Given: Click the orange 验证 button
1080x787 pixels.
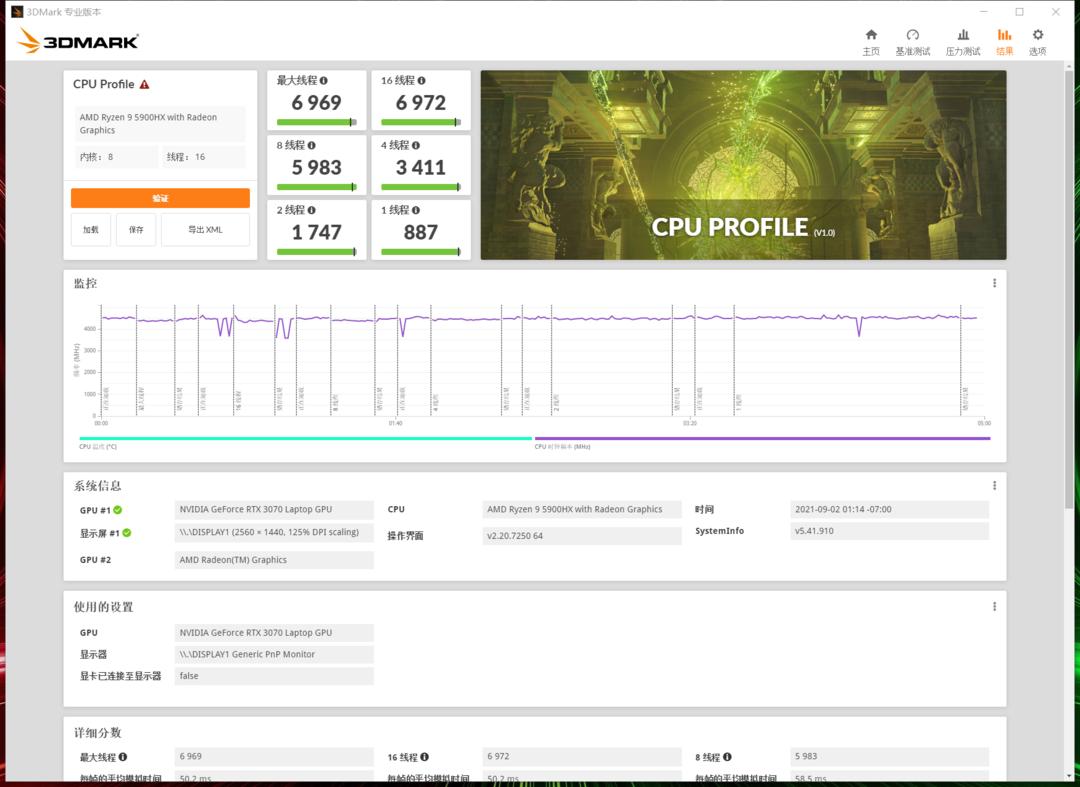Looking at the screenshot, I should click(x=160, y=198).
